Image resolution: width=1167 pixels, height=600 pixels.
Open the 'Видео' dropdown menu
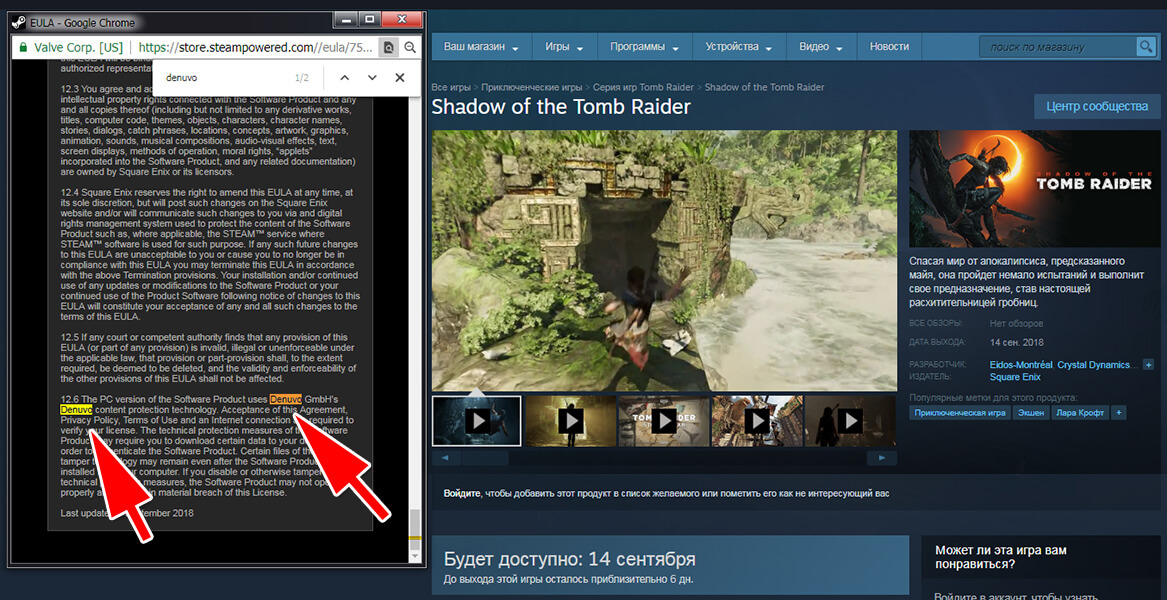[821, 46]
